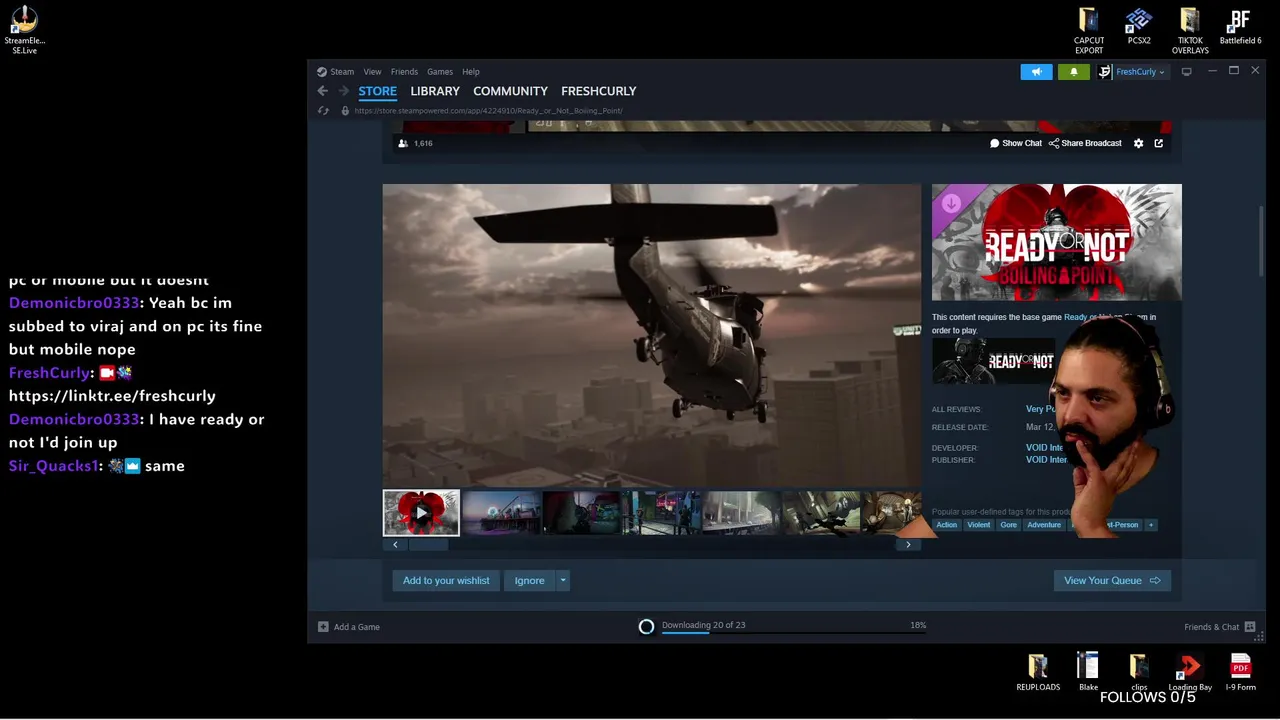Select the Adventure tag
Image resolution: width=1280 pixels, height=720 pixels.
coord(1044,525)
